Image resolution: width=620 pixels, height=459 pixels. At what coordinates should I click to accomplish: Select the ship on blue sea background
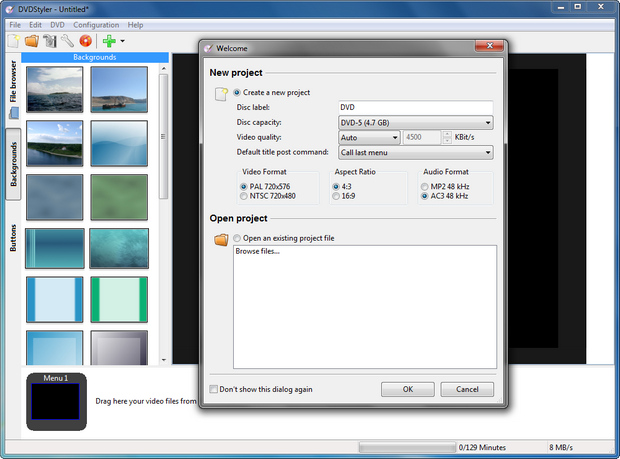tap(119, 89)
